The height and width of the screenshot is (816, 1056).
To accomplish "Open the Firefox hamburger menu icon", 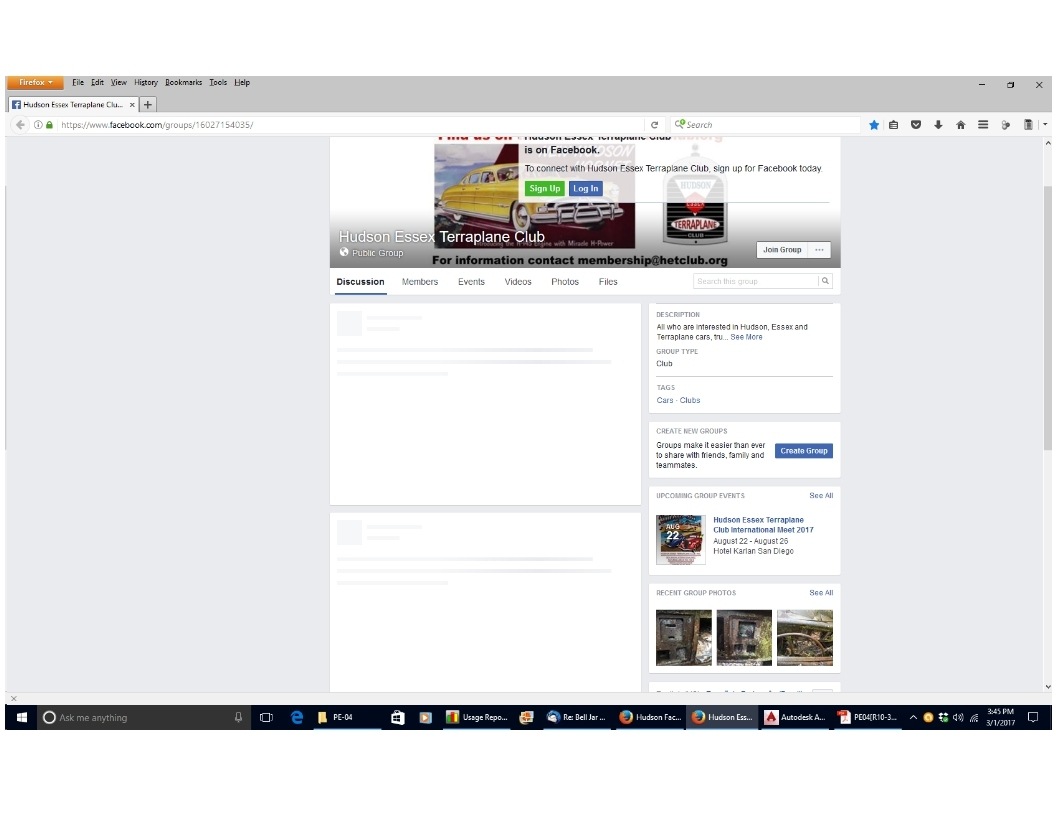I will tap(983, 125).
